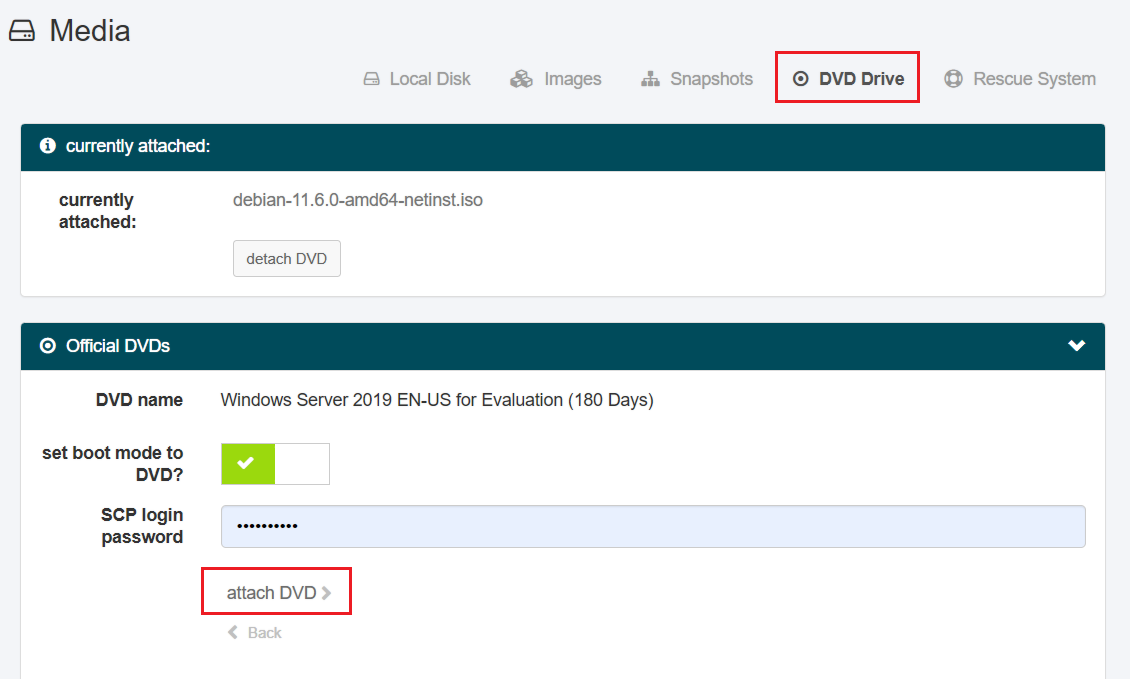Click the Rescue System lifebuoy icon
Viewport: 1130px width, 679px height.
(x=953, y=79)
